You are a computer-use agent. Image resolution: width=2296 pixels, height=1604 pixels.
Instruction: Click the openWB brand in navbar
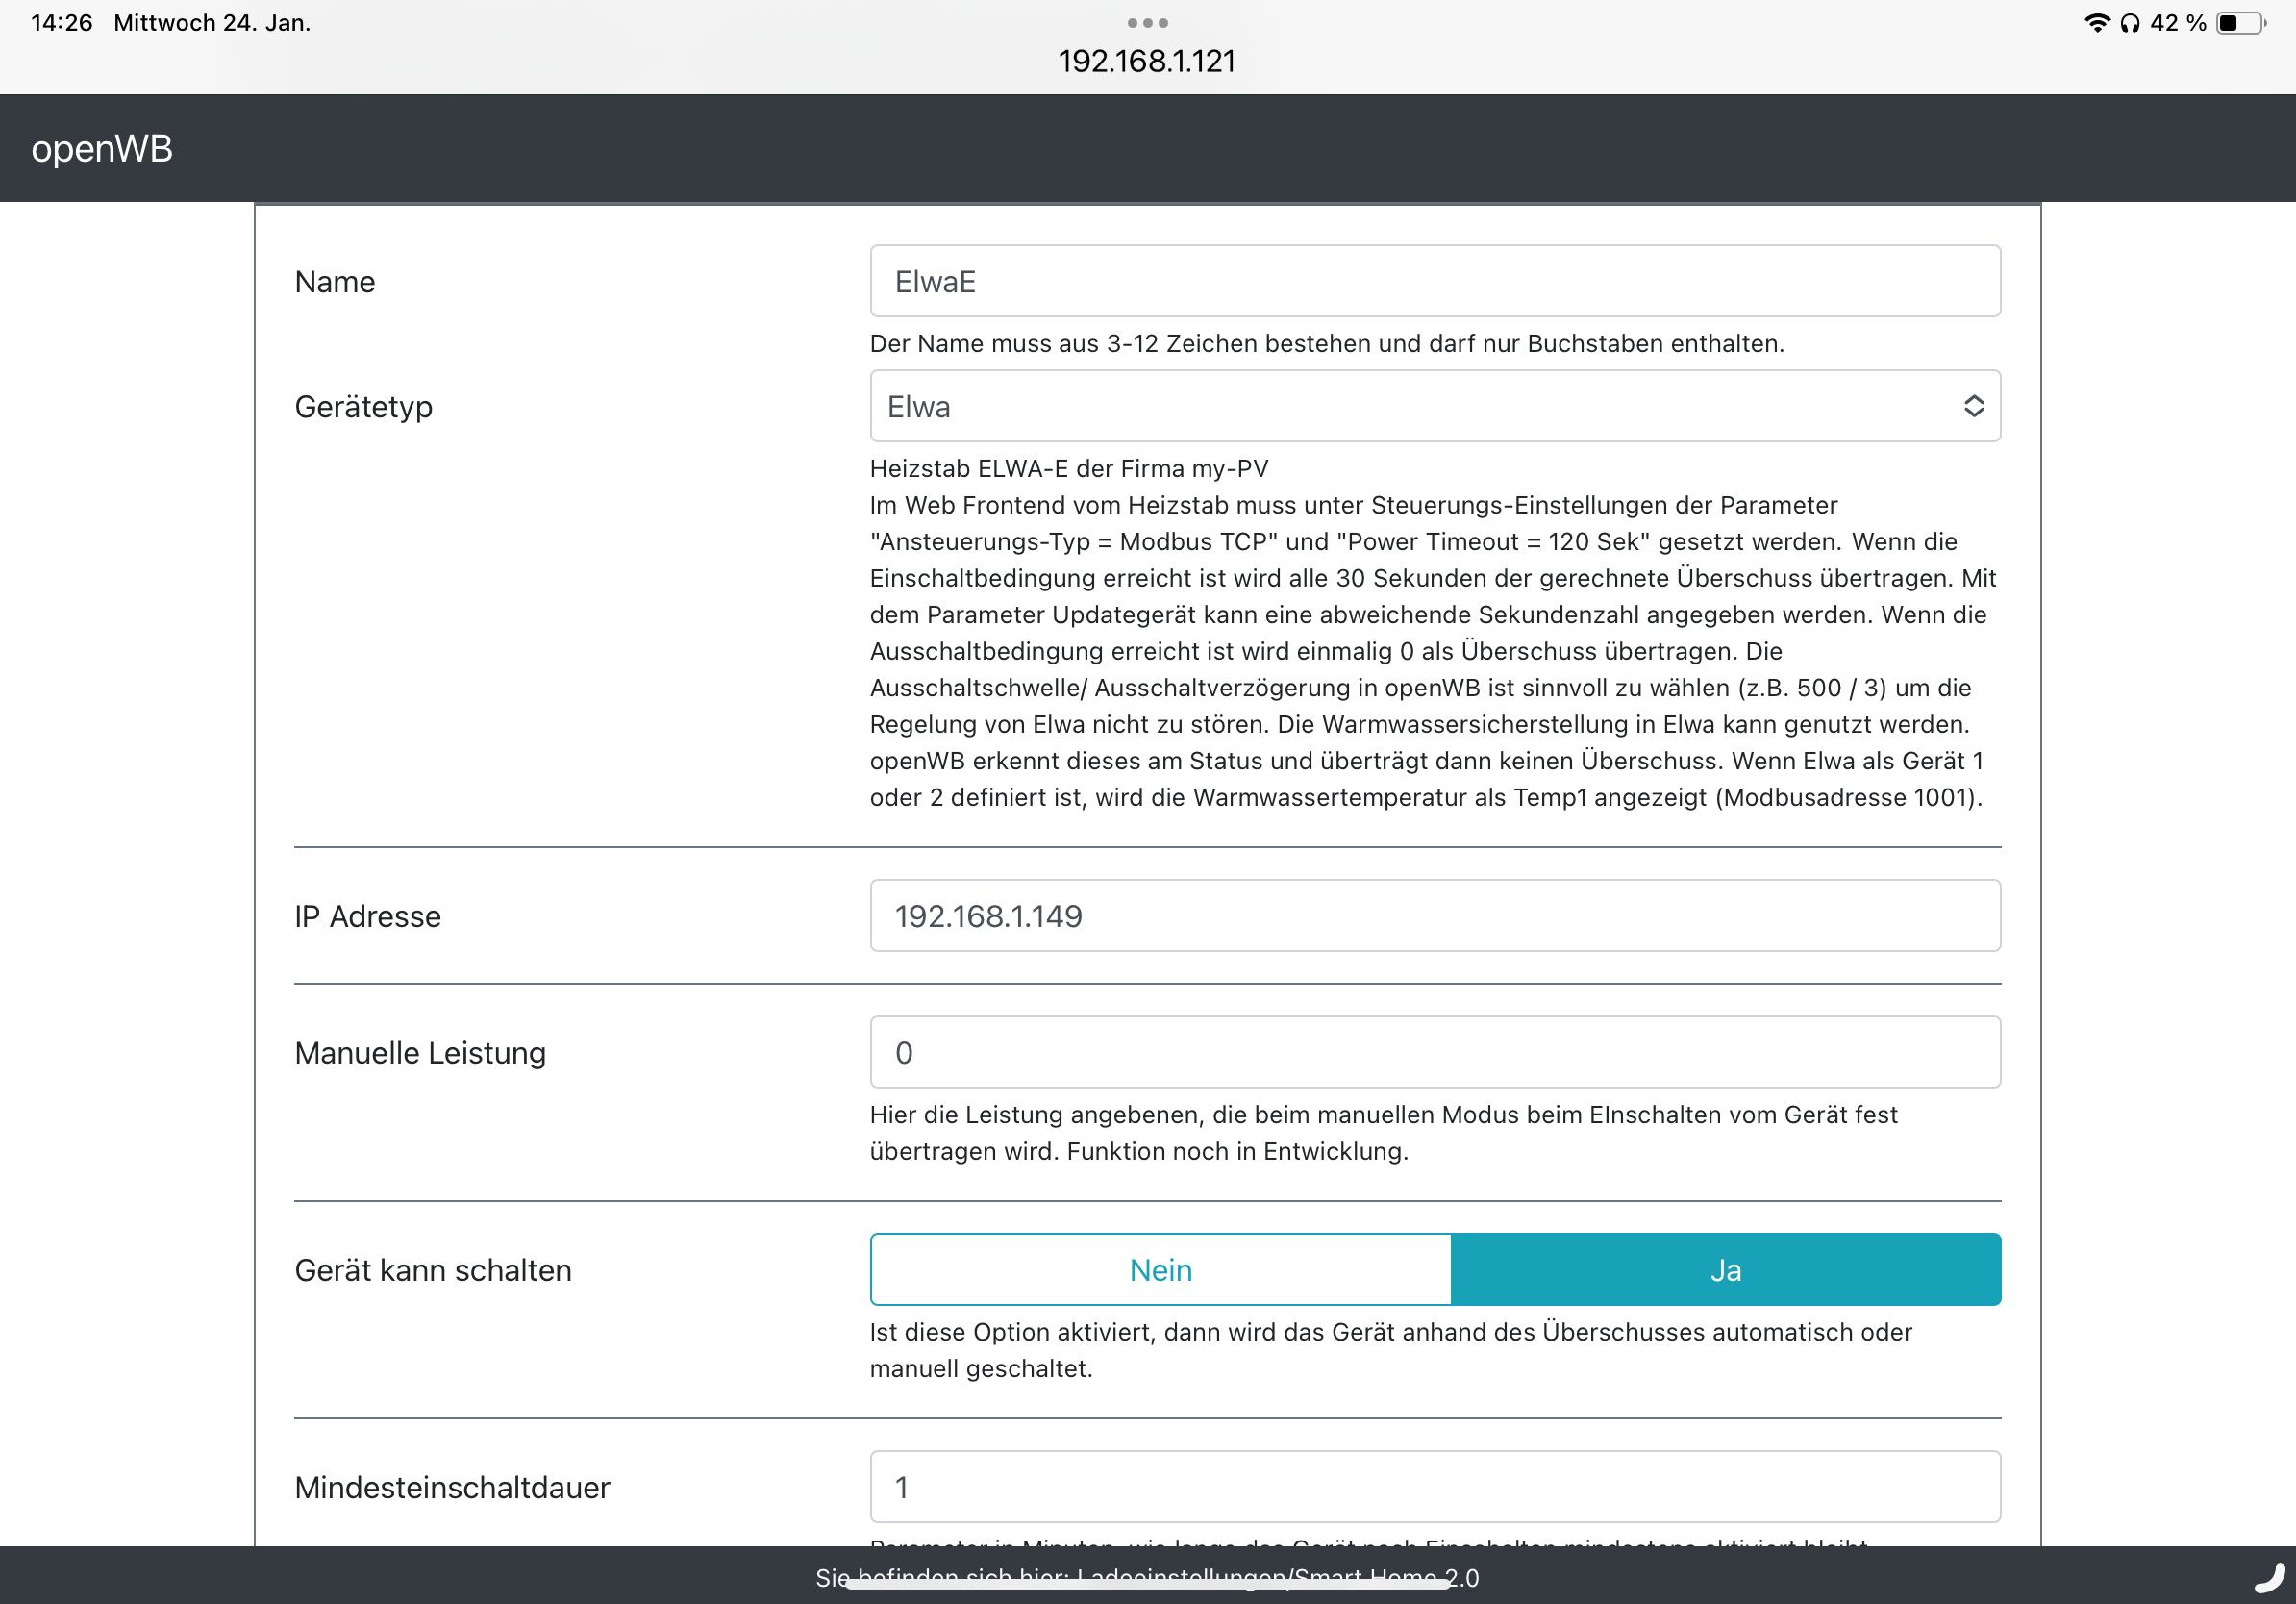tap(102, 149)
